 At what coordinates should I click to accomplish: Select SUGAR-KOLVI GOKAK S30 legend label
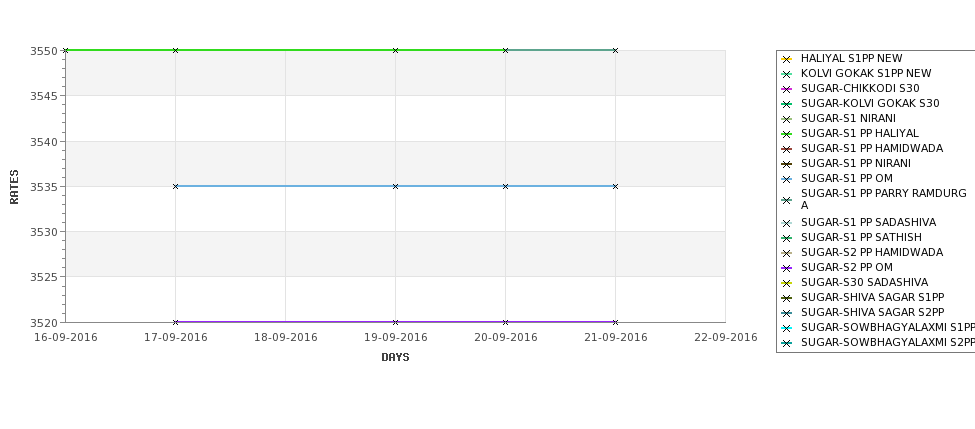tap(870, 103)
